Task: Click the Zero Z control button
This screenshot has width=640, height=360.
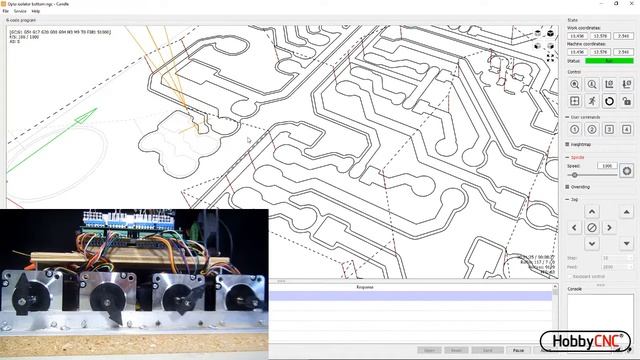Action: 627,84
